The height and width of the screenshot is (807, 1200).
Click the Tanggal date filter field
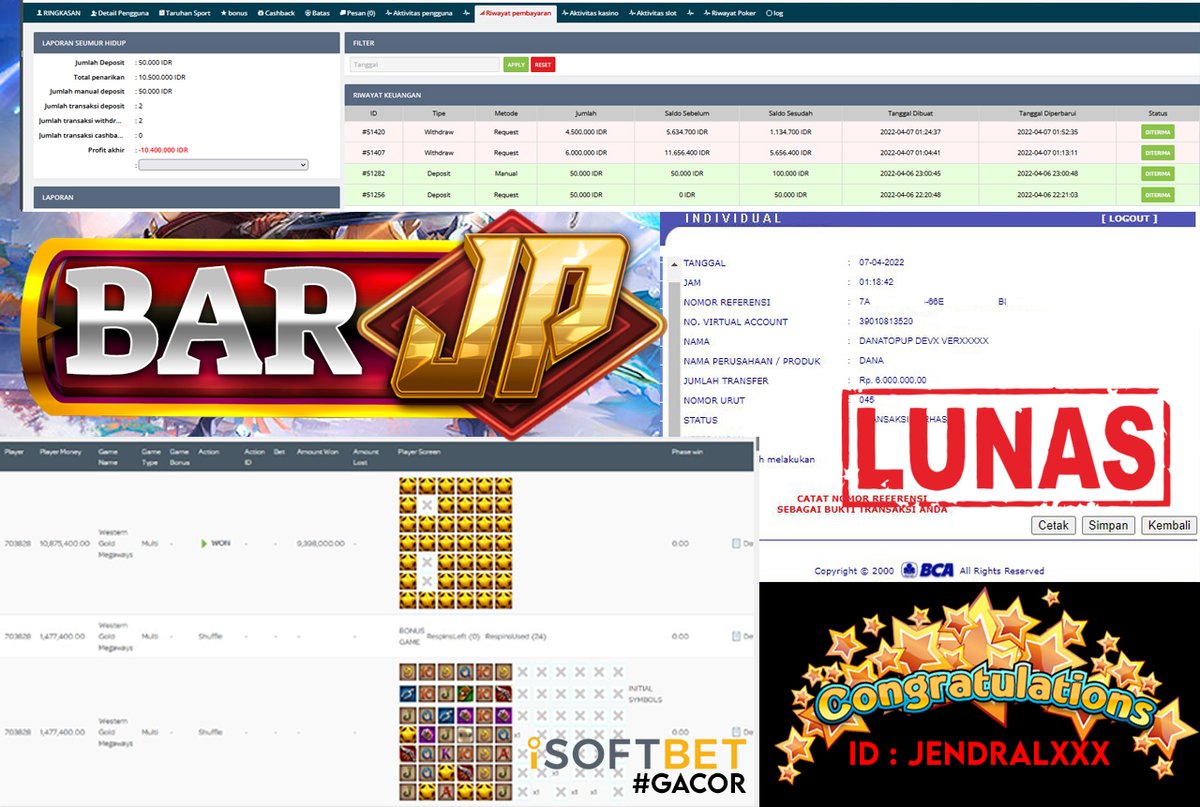[x=424, y=64]
